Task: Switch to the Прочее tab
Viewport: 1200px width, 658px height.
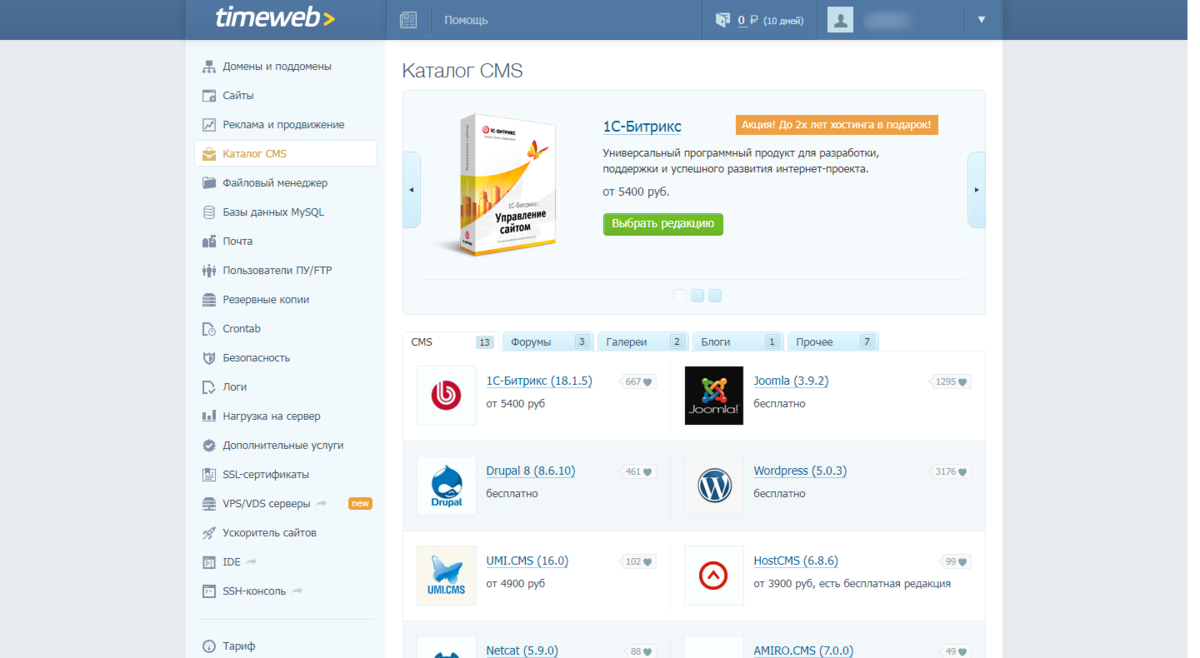Action: point(833,342)
